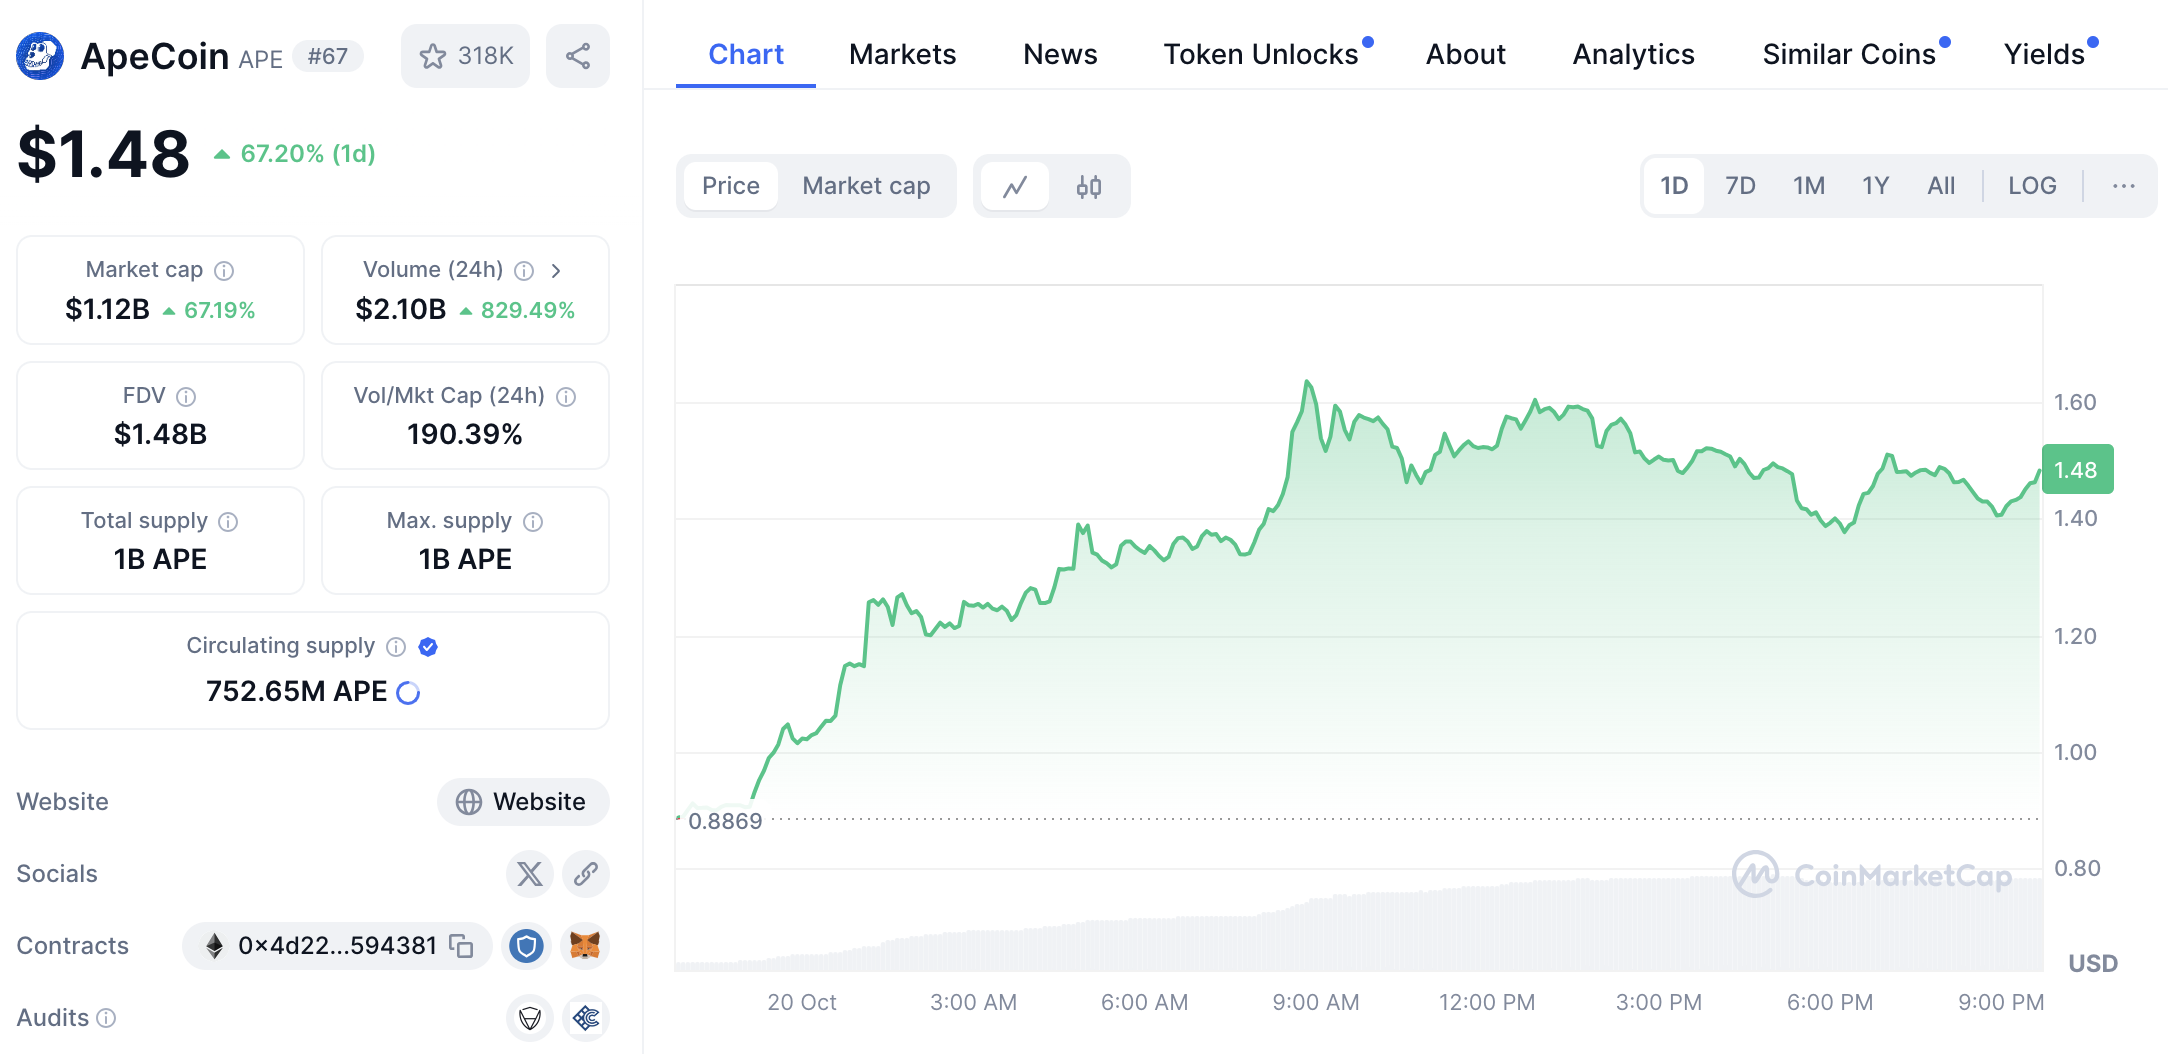Open the ApeCoin Website link
This screenshot has width=2168, height=1054.
pos(523,802)
